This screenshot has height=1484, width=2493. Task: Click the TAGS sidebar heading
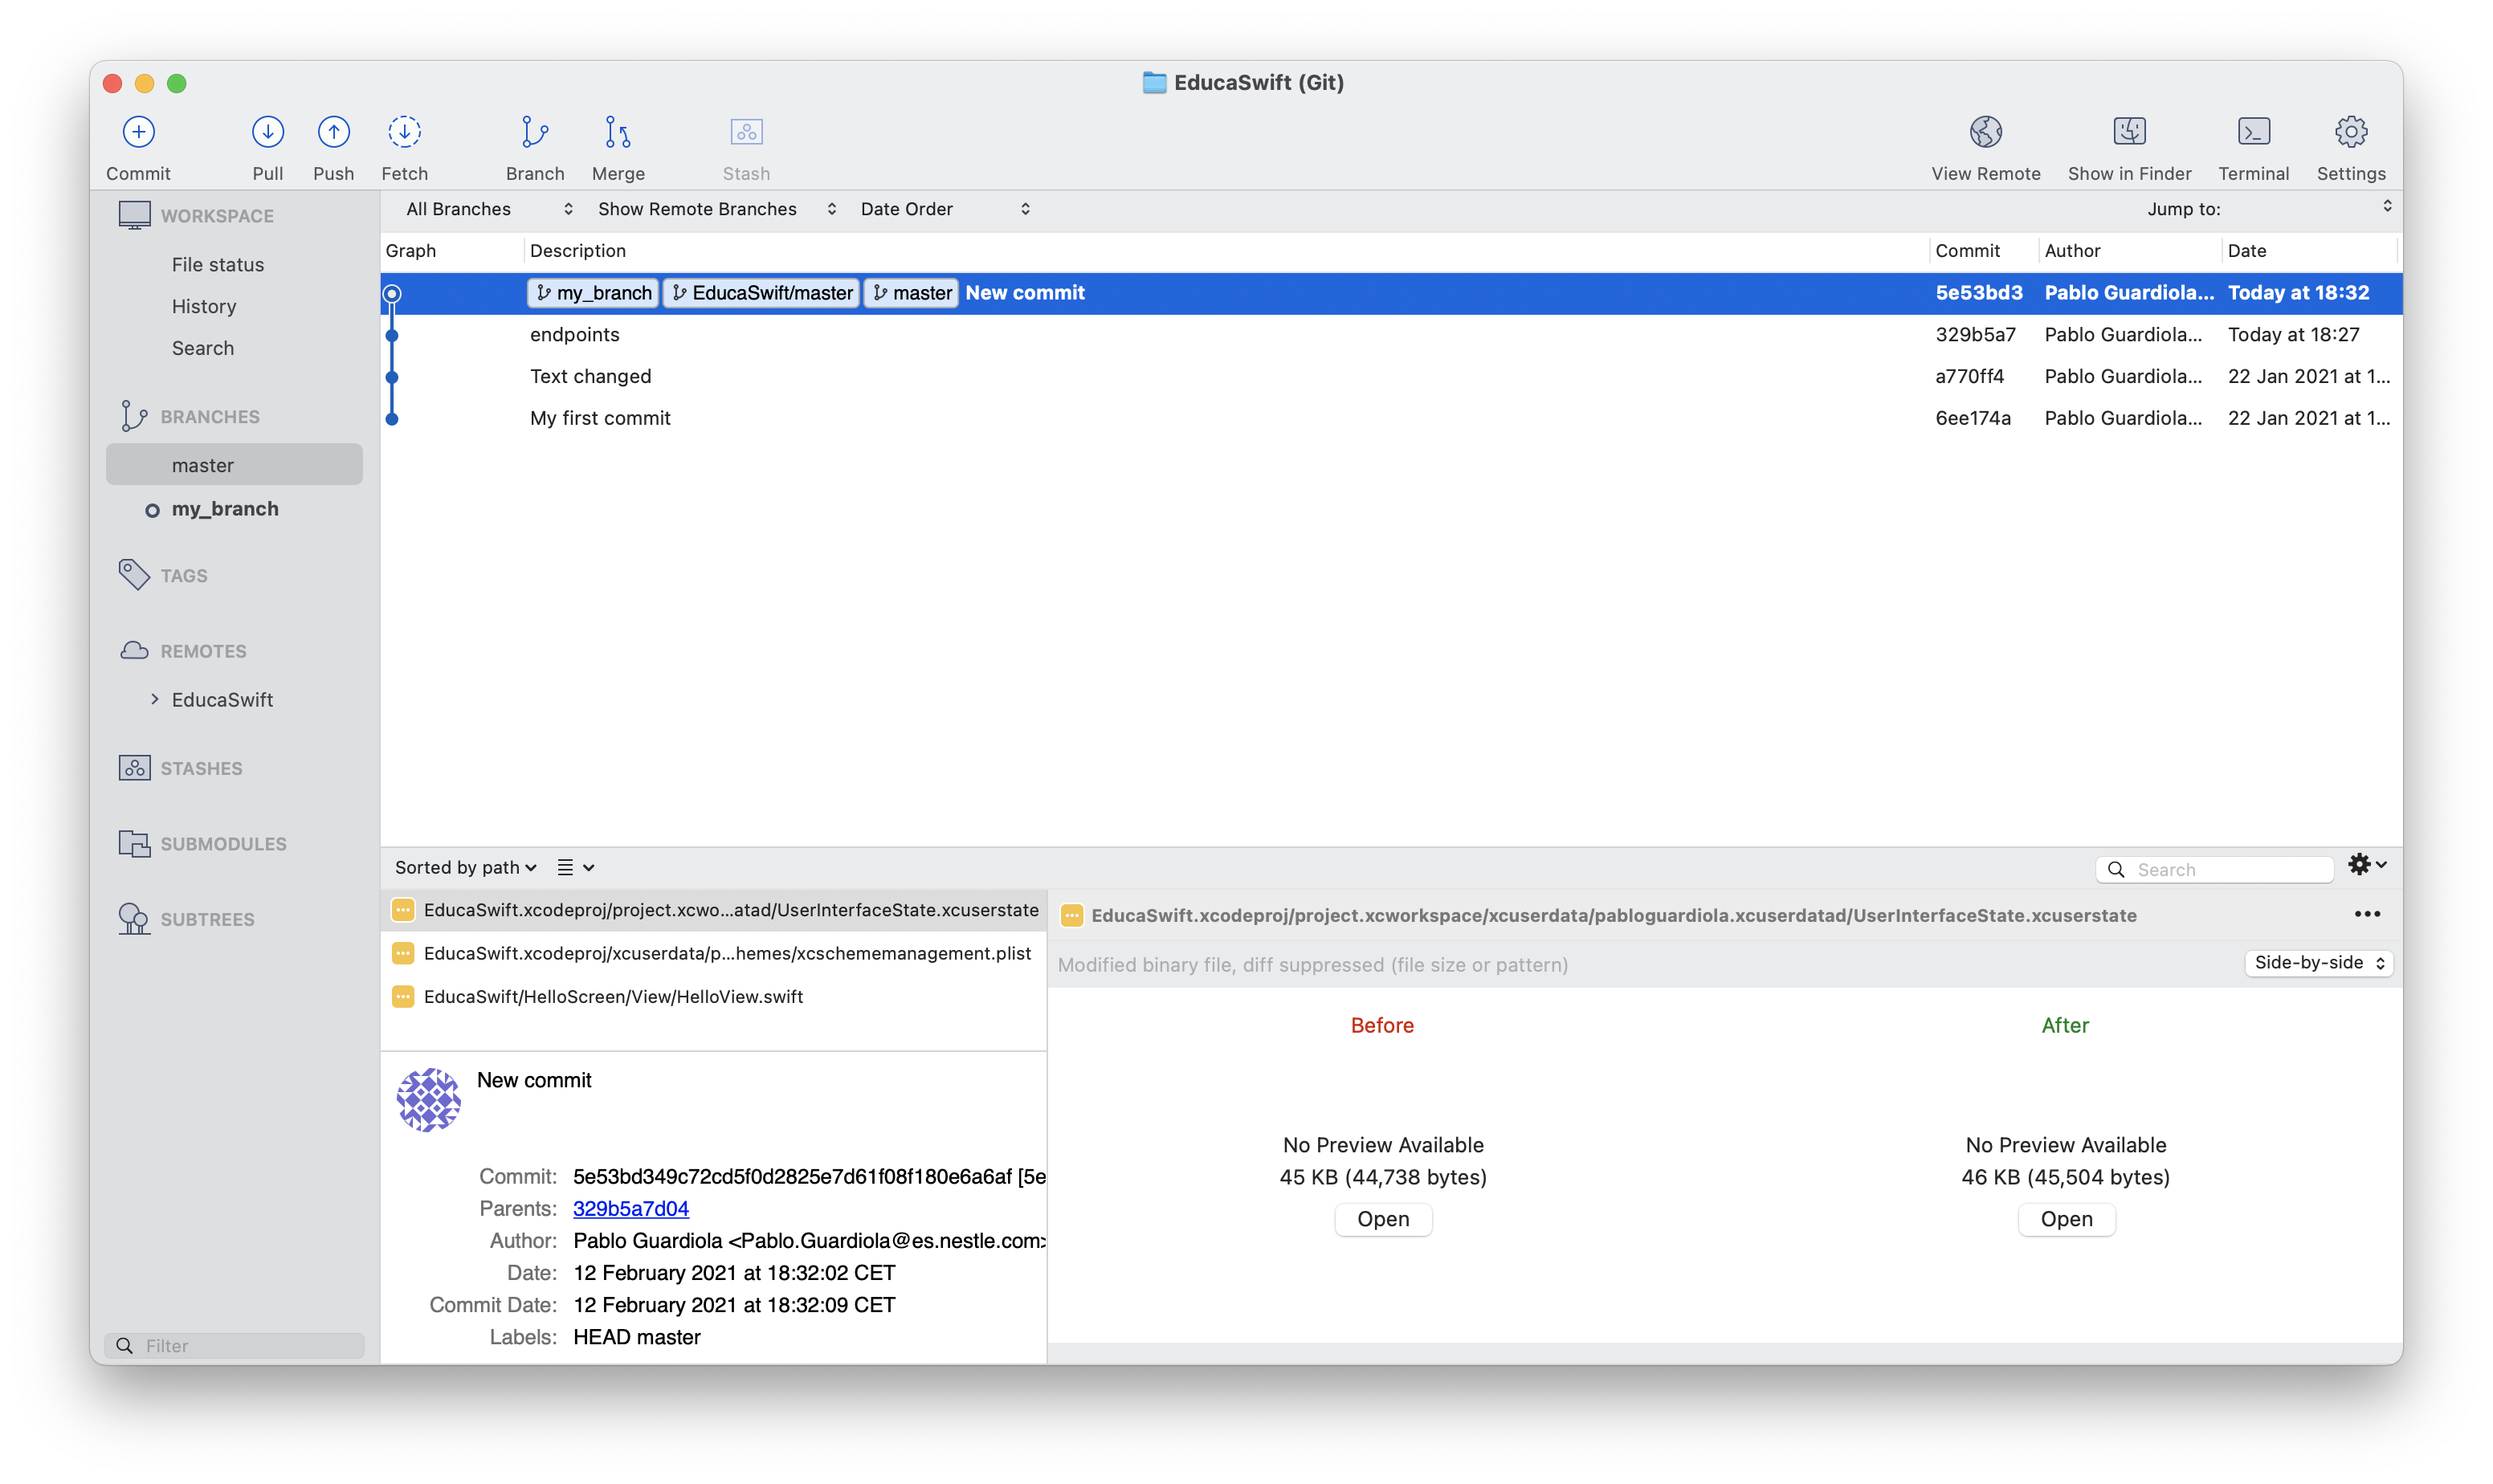[x=184, y=576]
